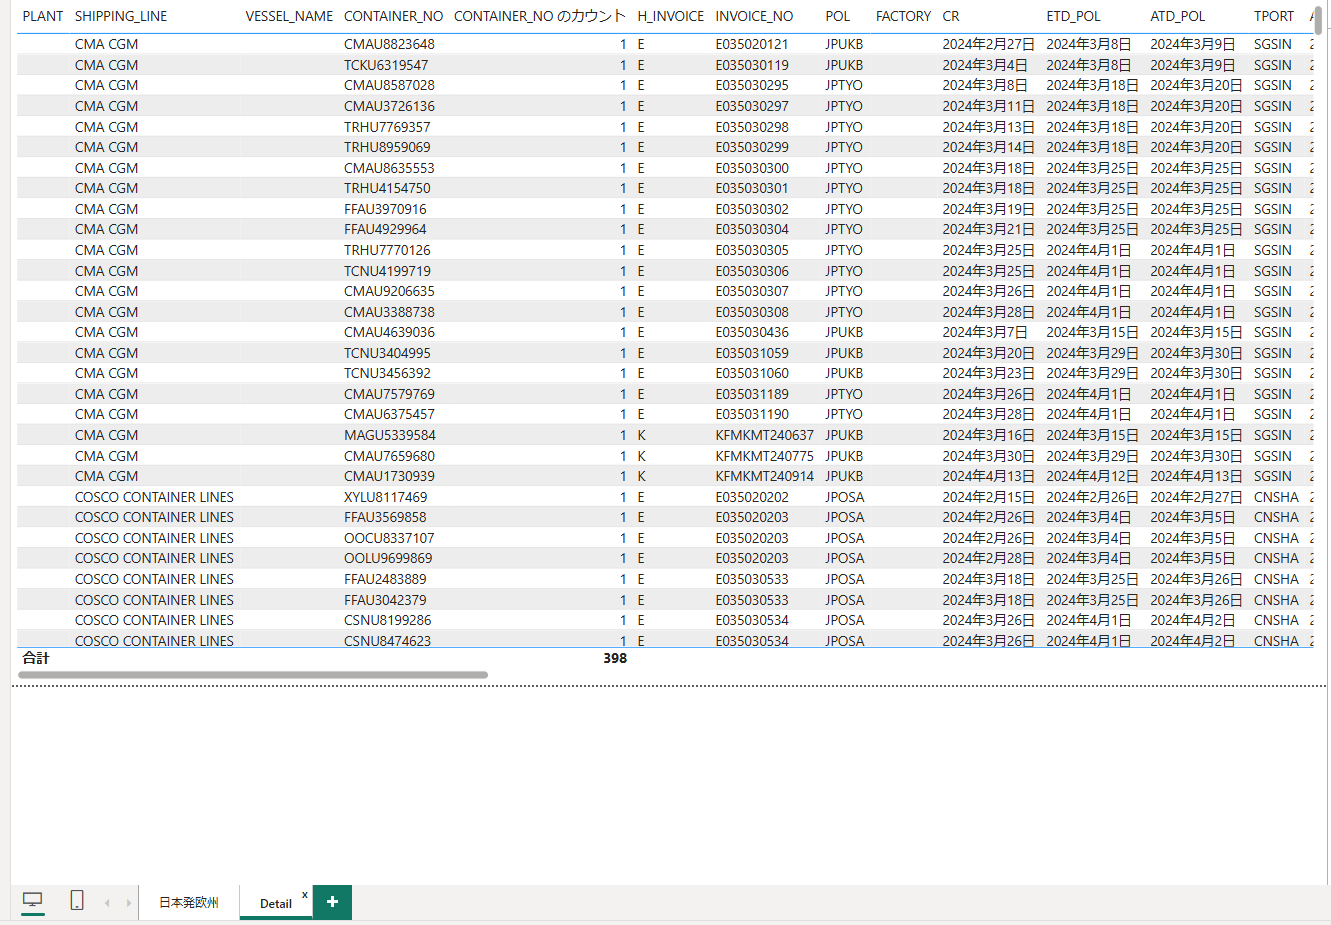Switch to mobile layout view icon
The image size is (1331, 925).
click(x=77, y=901)
